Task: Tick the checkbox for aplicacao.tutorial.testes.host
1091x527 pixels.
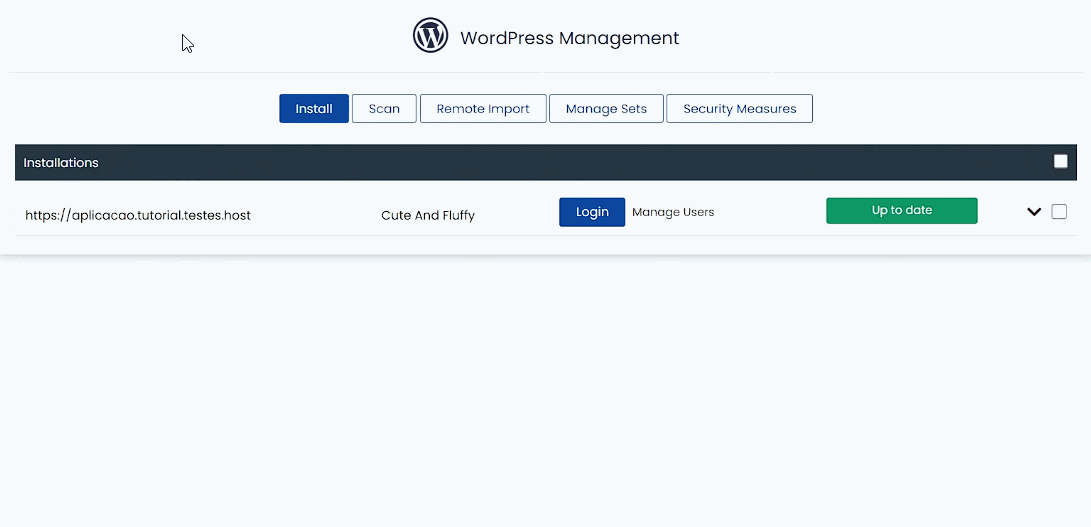Action: 1059,212
